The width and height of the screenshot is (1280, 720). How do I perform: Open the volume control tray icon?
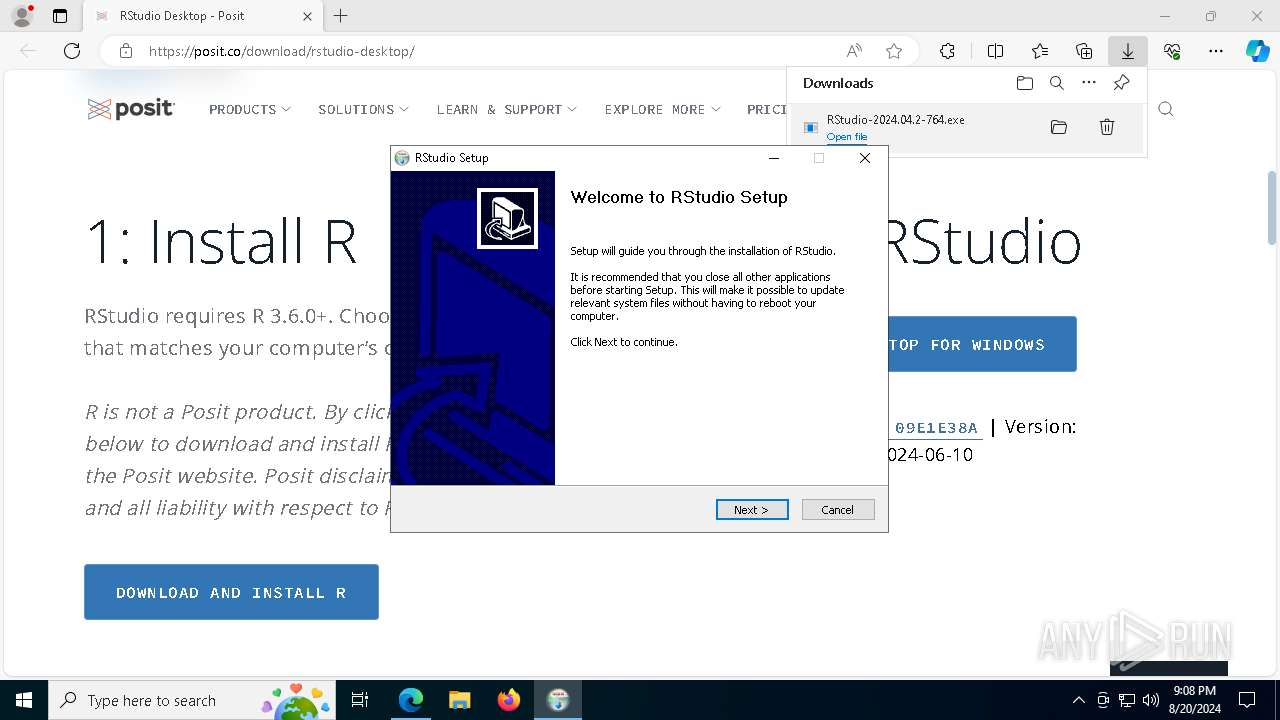point(1151,700)
